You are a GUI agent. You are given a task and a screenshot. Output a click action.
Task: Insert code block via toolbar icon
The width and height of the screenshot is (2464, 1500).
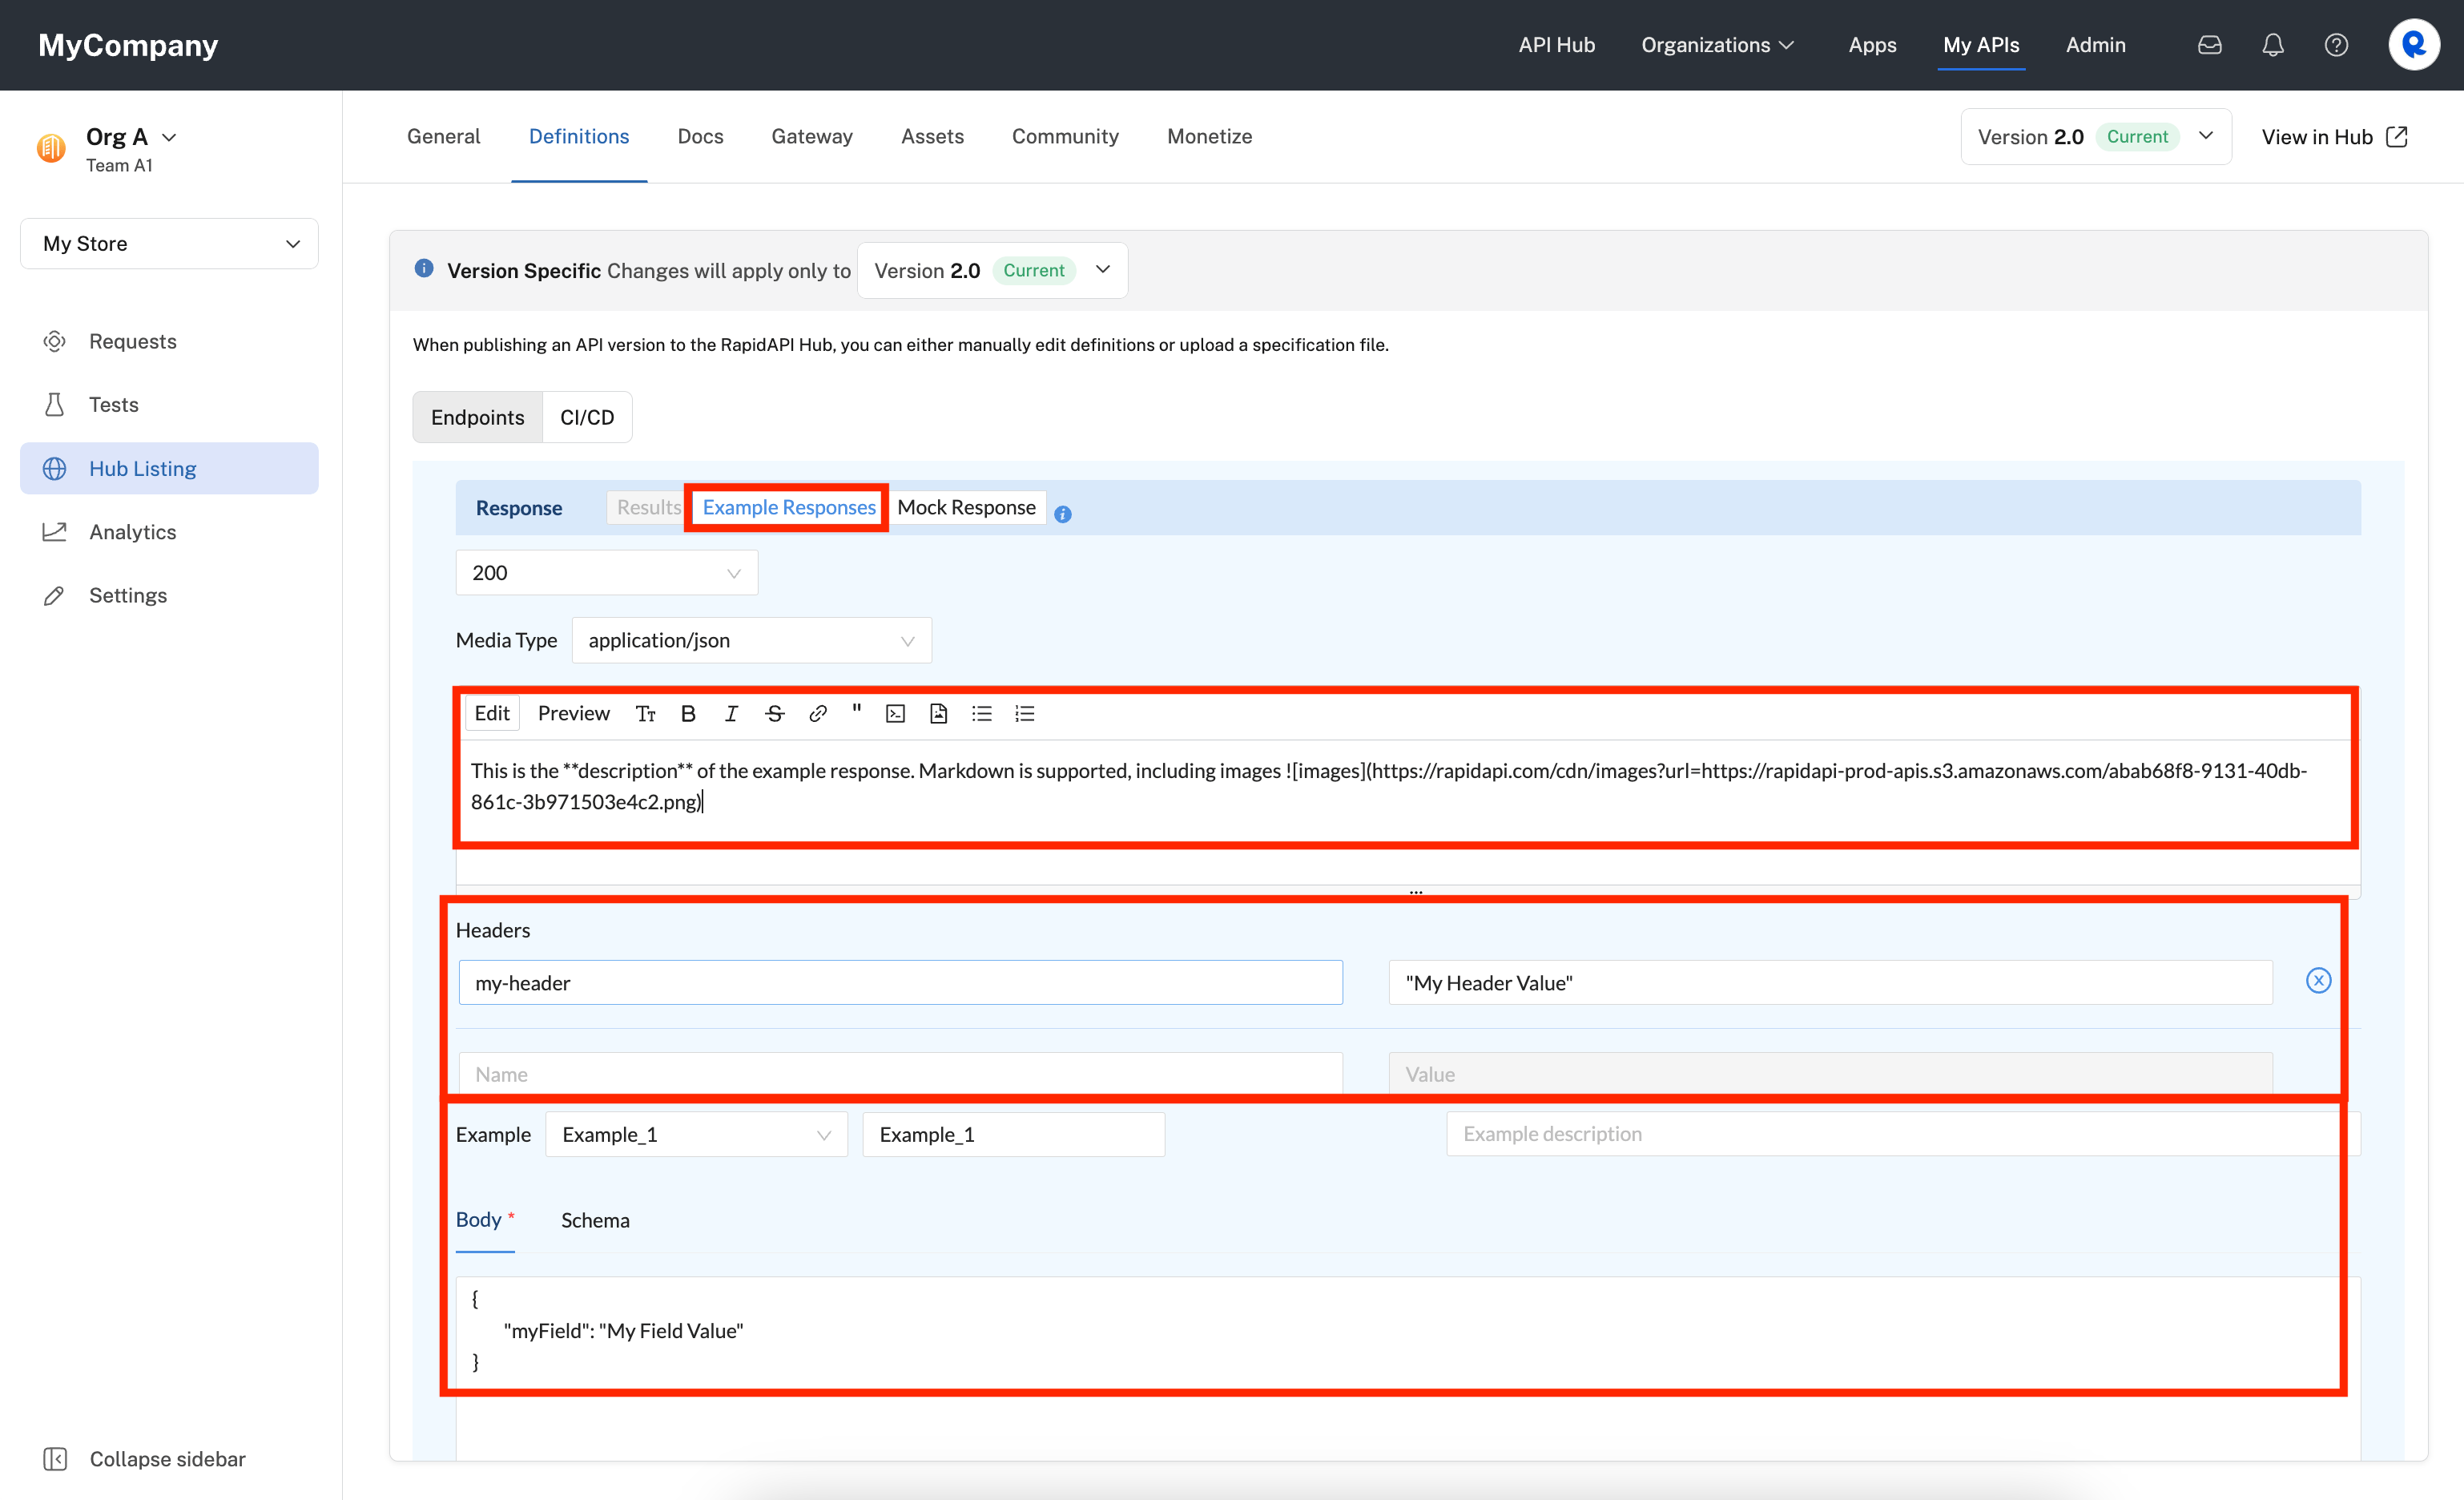[x=895, y=713]
